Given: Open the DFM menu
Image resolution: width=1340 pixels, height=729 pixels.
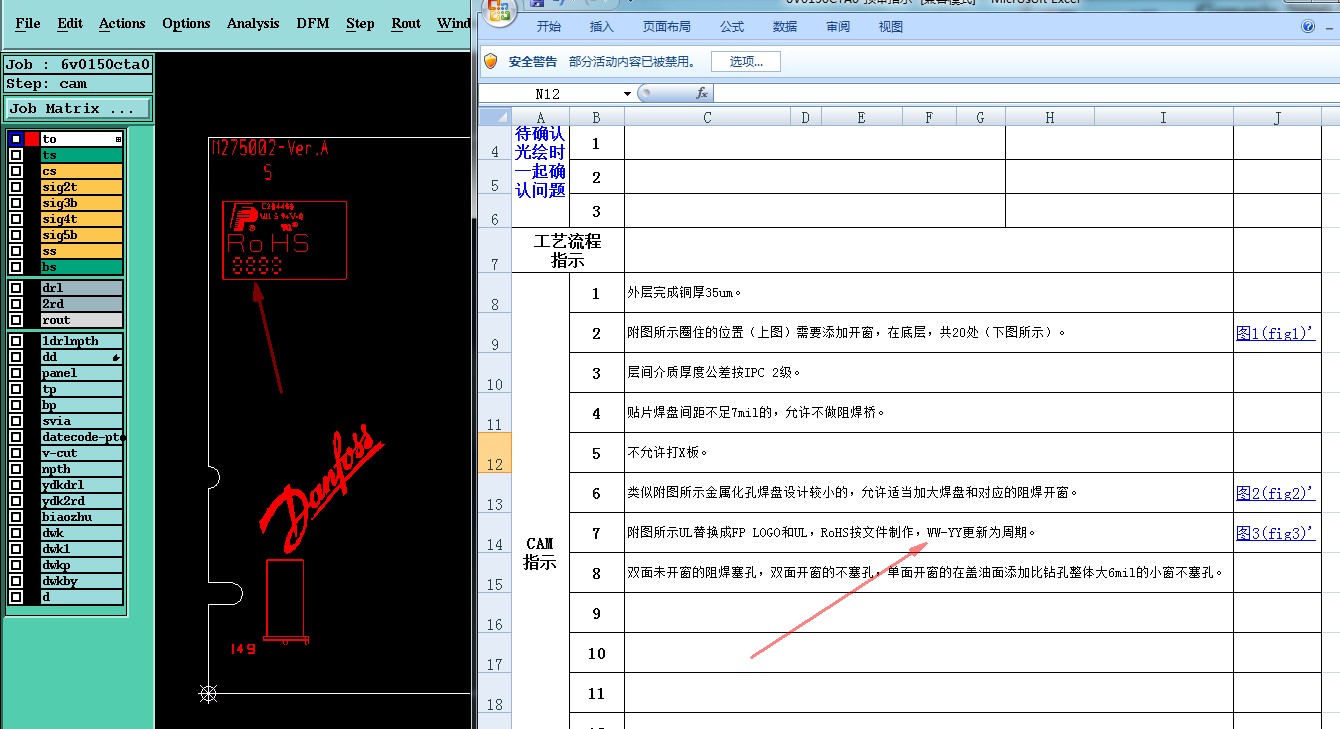Looking at the screenshot, I should click(x=313, y=23).
